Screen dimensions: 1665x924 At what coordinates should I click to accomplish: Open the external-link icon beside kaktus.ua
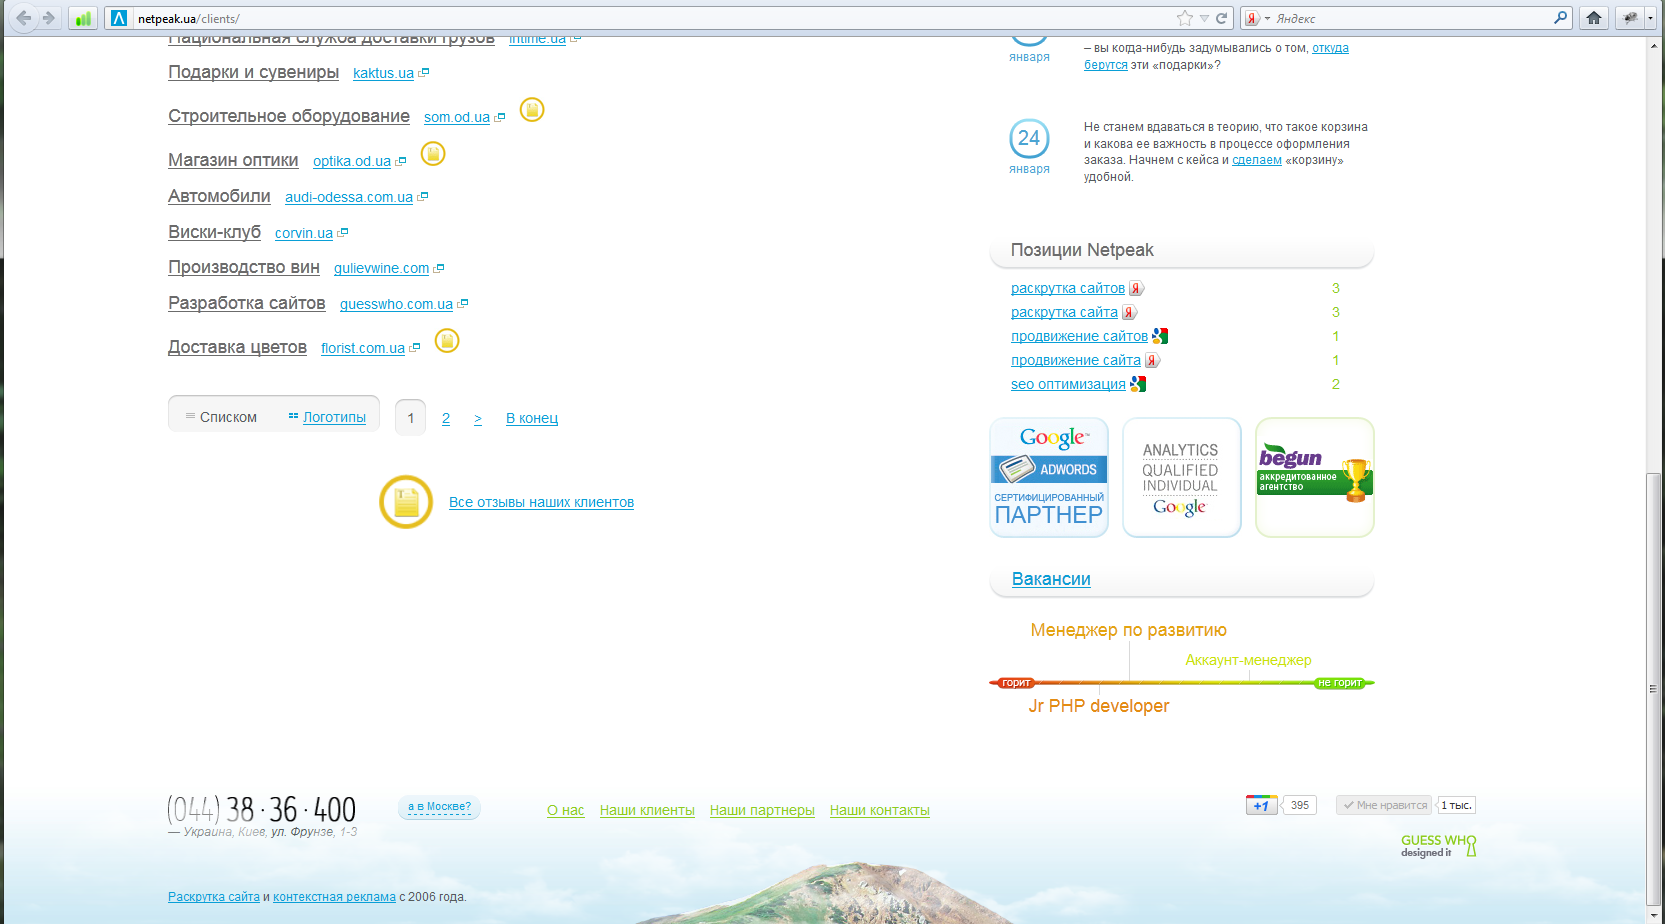[x=424, y=73]
